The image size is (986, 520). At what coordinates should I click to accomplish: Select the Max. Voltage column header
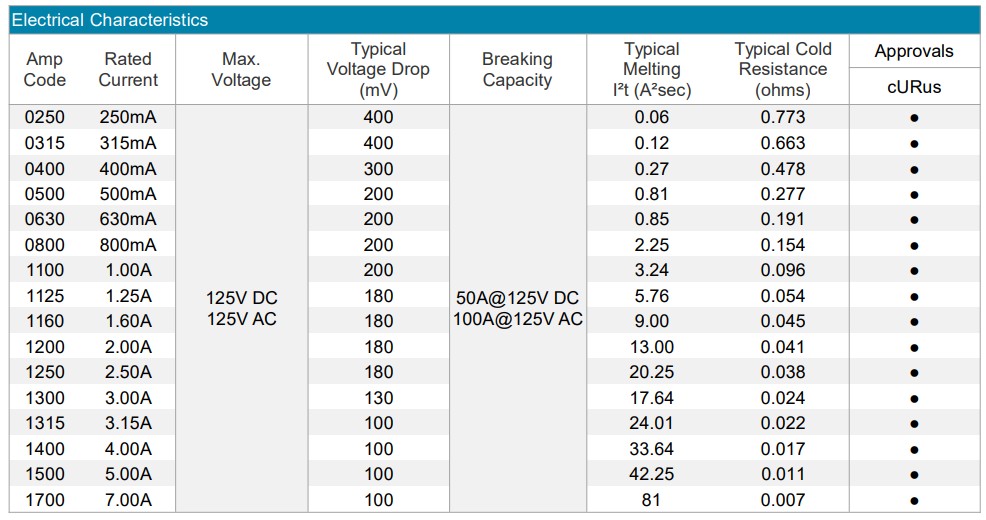point(241,69)
